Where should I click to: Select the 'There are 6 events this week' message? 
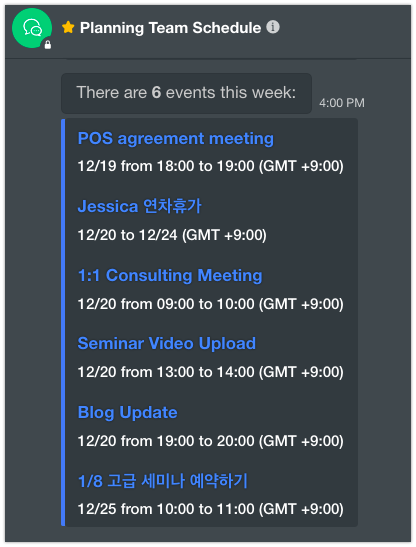[186, 93]
